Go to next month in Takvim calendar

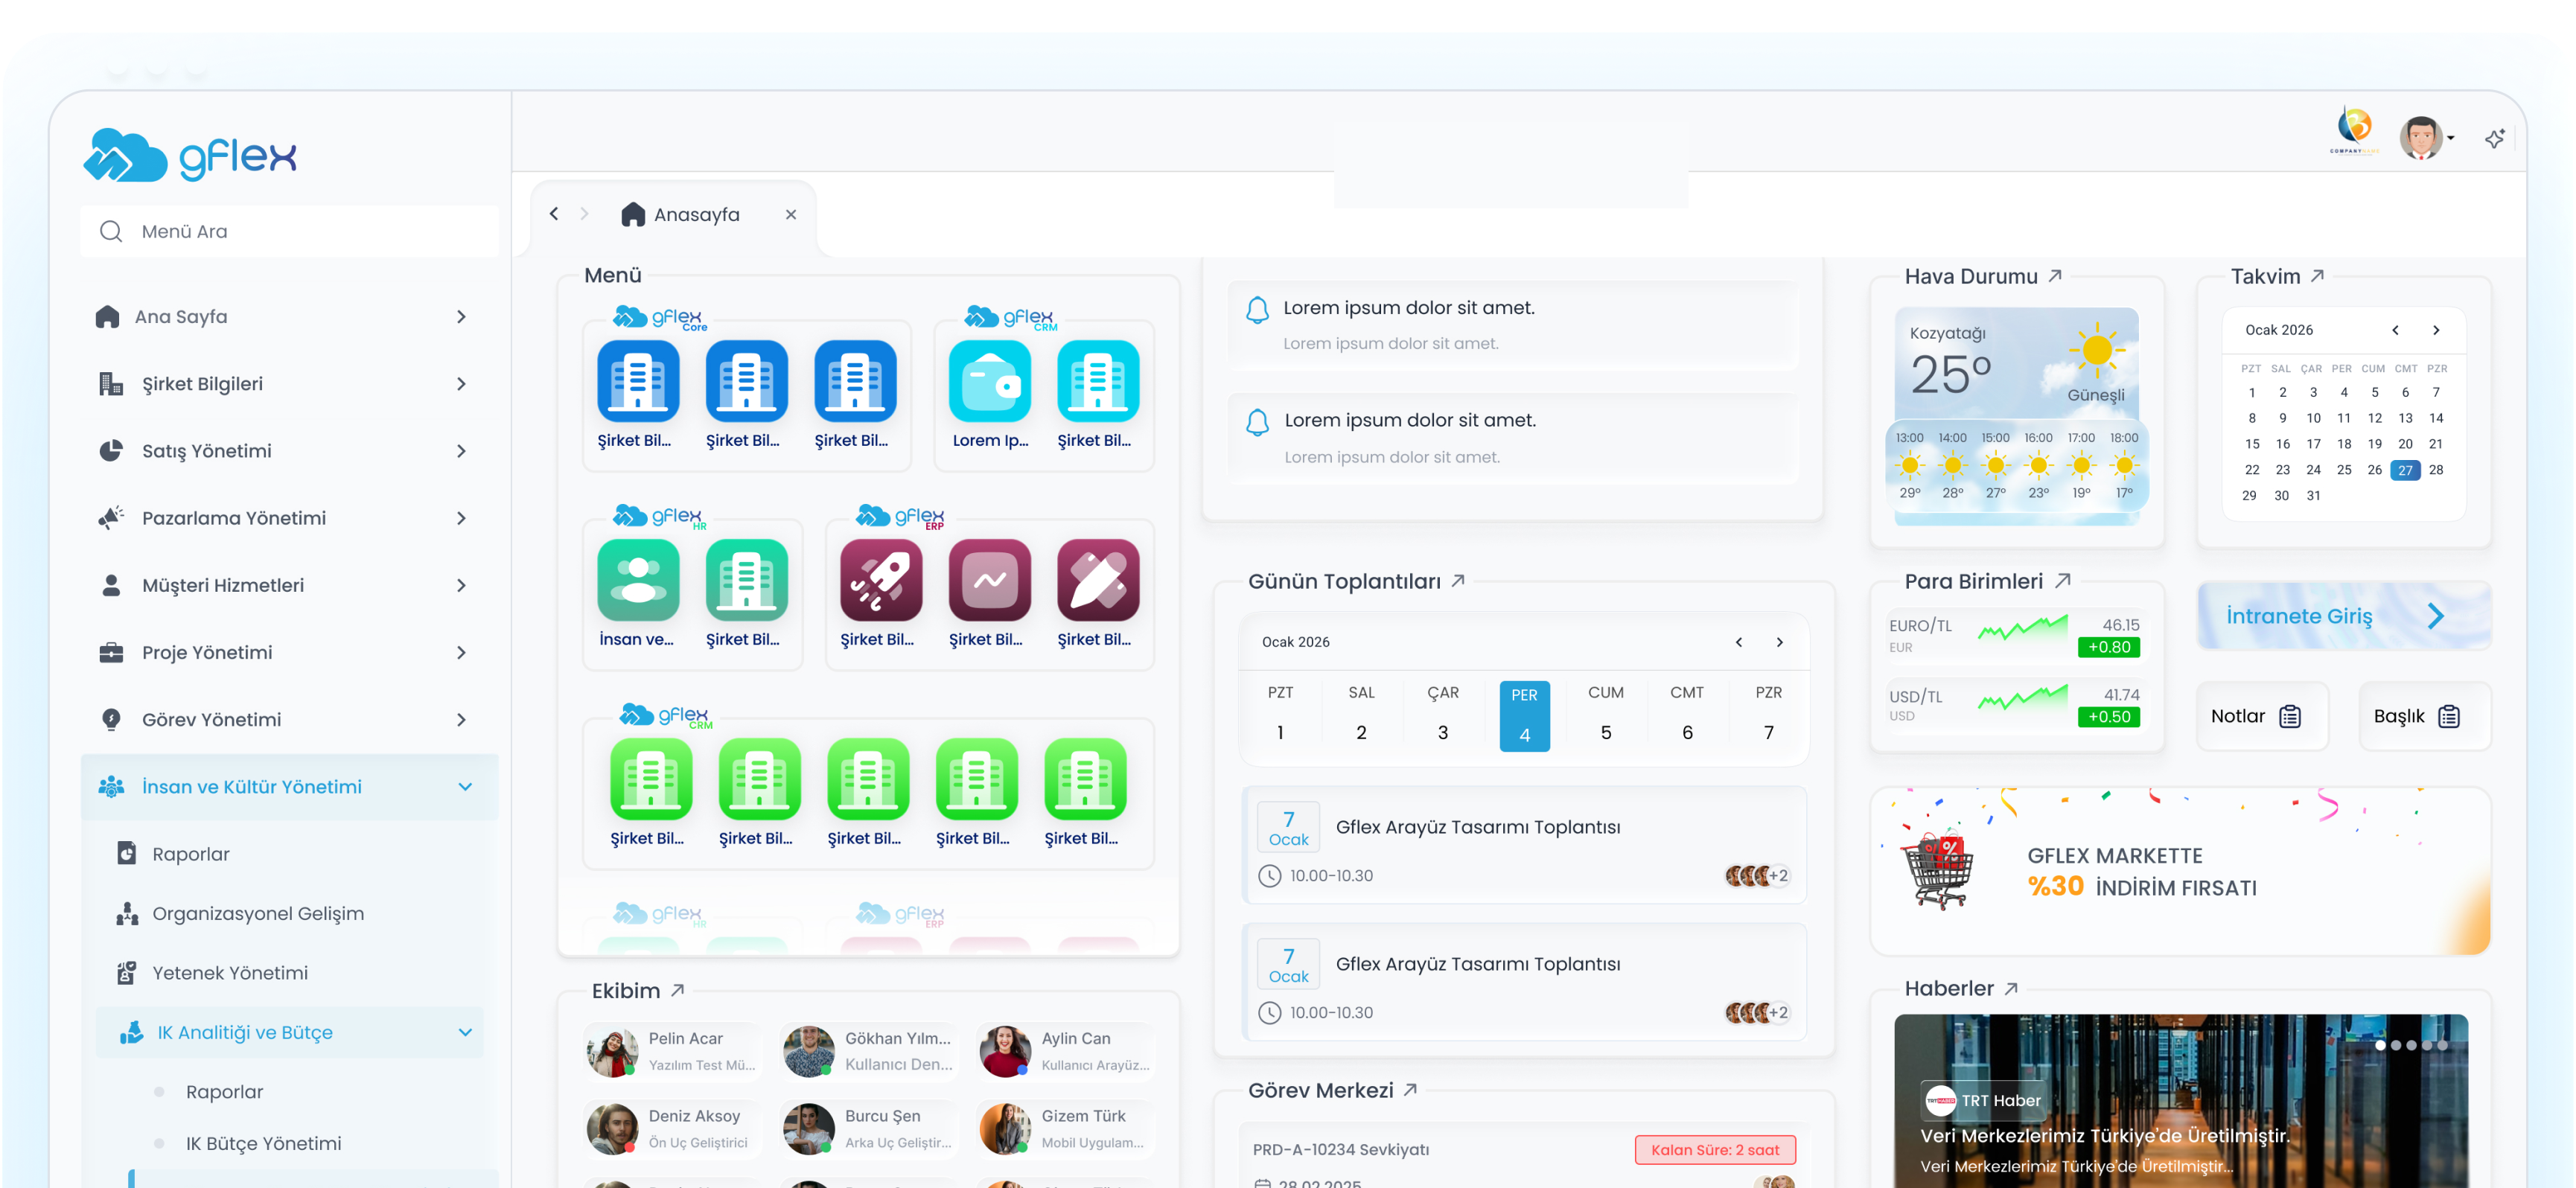pos(2435,330)
